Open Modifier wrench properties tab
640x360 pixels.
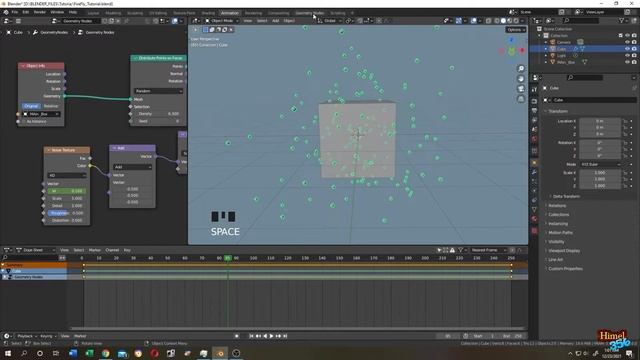pos(534,172)
